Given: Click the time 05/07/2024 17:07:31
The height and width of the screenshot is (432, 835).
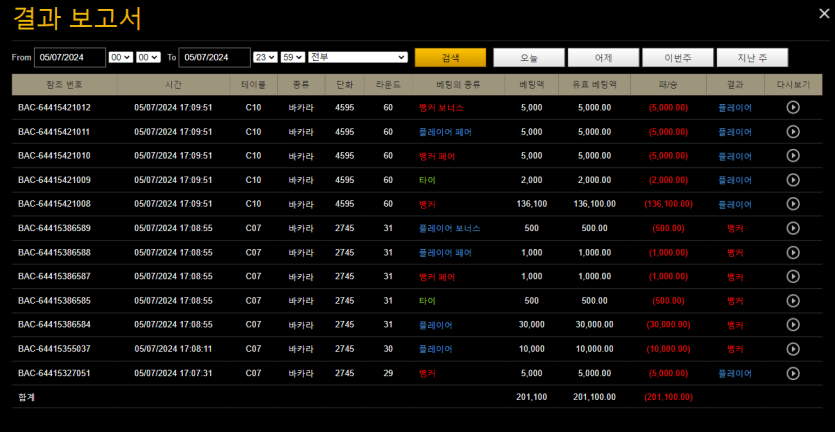Looking at the screenshot, I should click(174, 373).
